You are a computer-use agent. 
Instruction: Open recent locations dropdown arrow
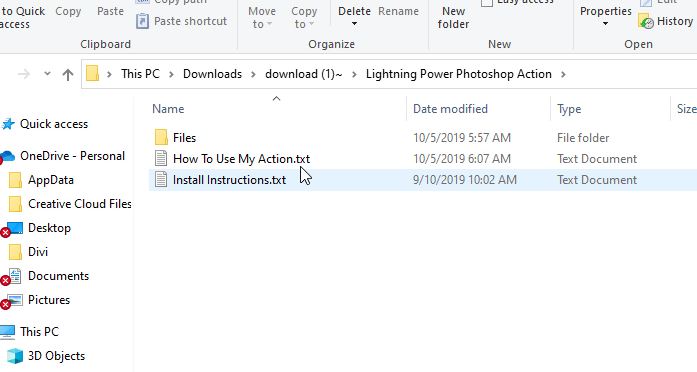(x=47, y=74)
